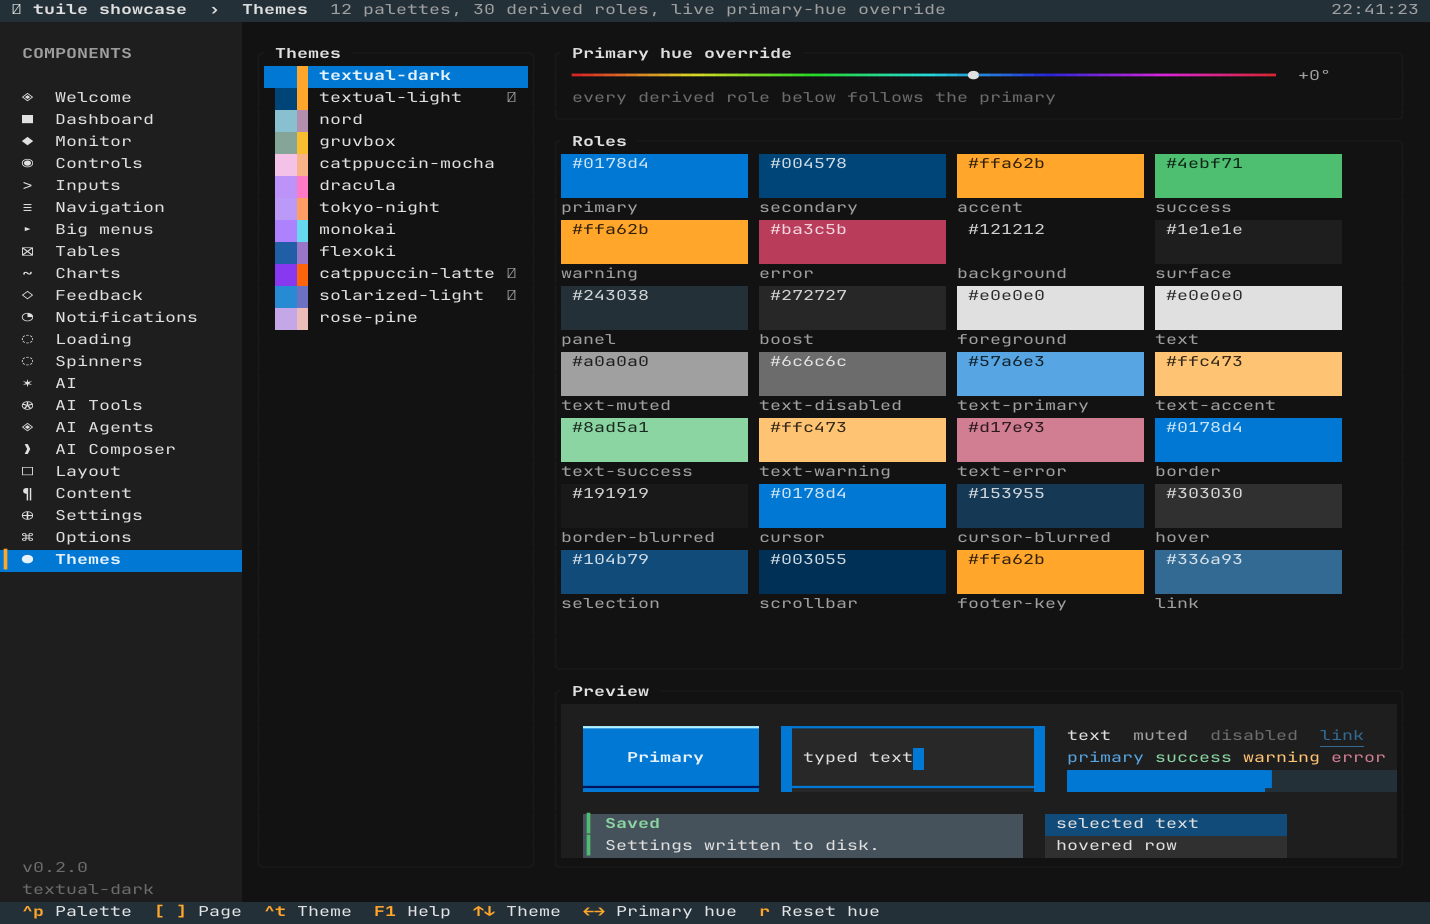Click the Charts wave icon
The width and height of the screenshot is (1430, 924).
point(28,273)
